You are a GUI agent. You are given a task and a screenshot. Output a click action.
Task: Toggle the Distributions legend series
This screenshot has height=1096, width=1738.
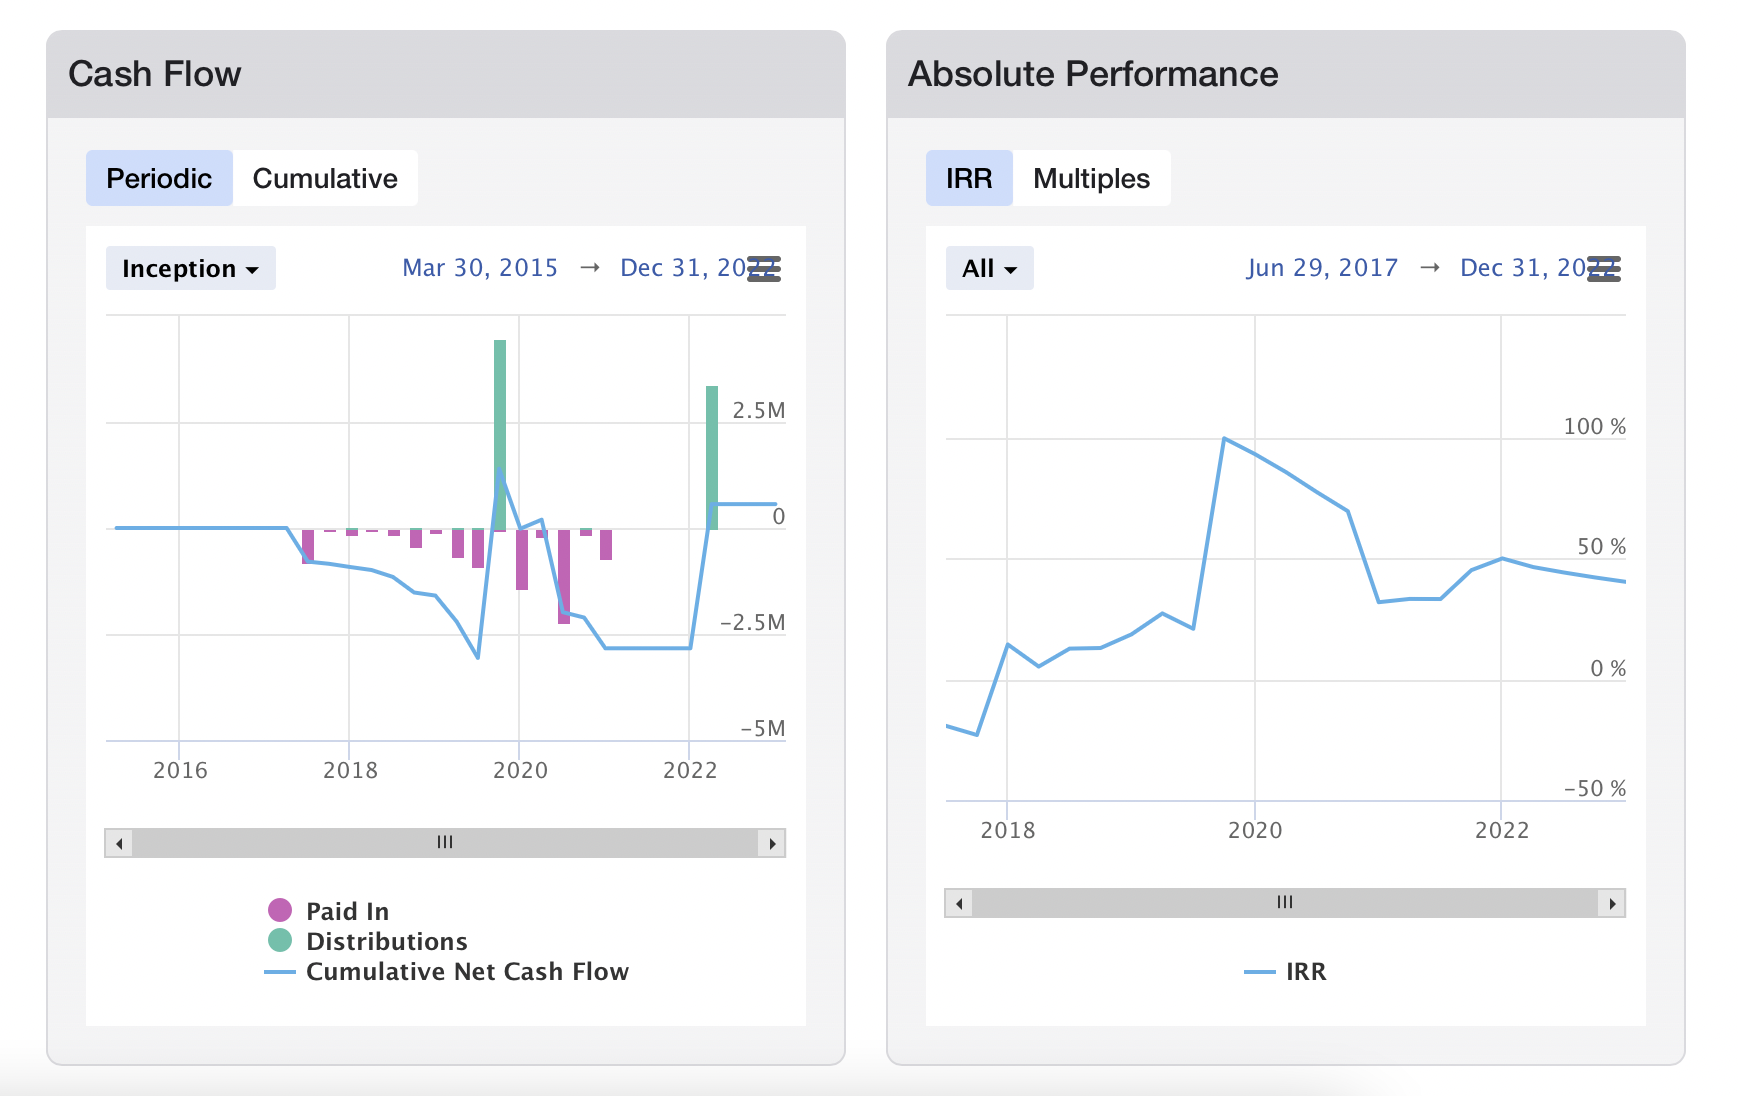(x=368, y=941)
